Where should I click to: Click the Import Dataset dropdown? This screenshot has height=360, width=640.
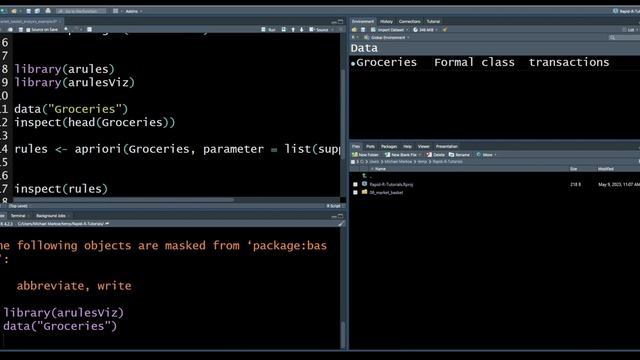390,30
